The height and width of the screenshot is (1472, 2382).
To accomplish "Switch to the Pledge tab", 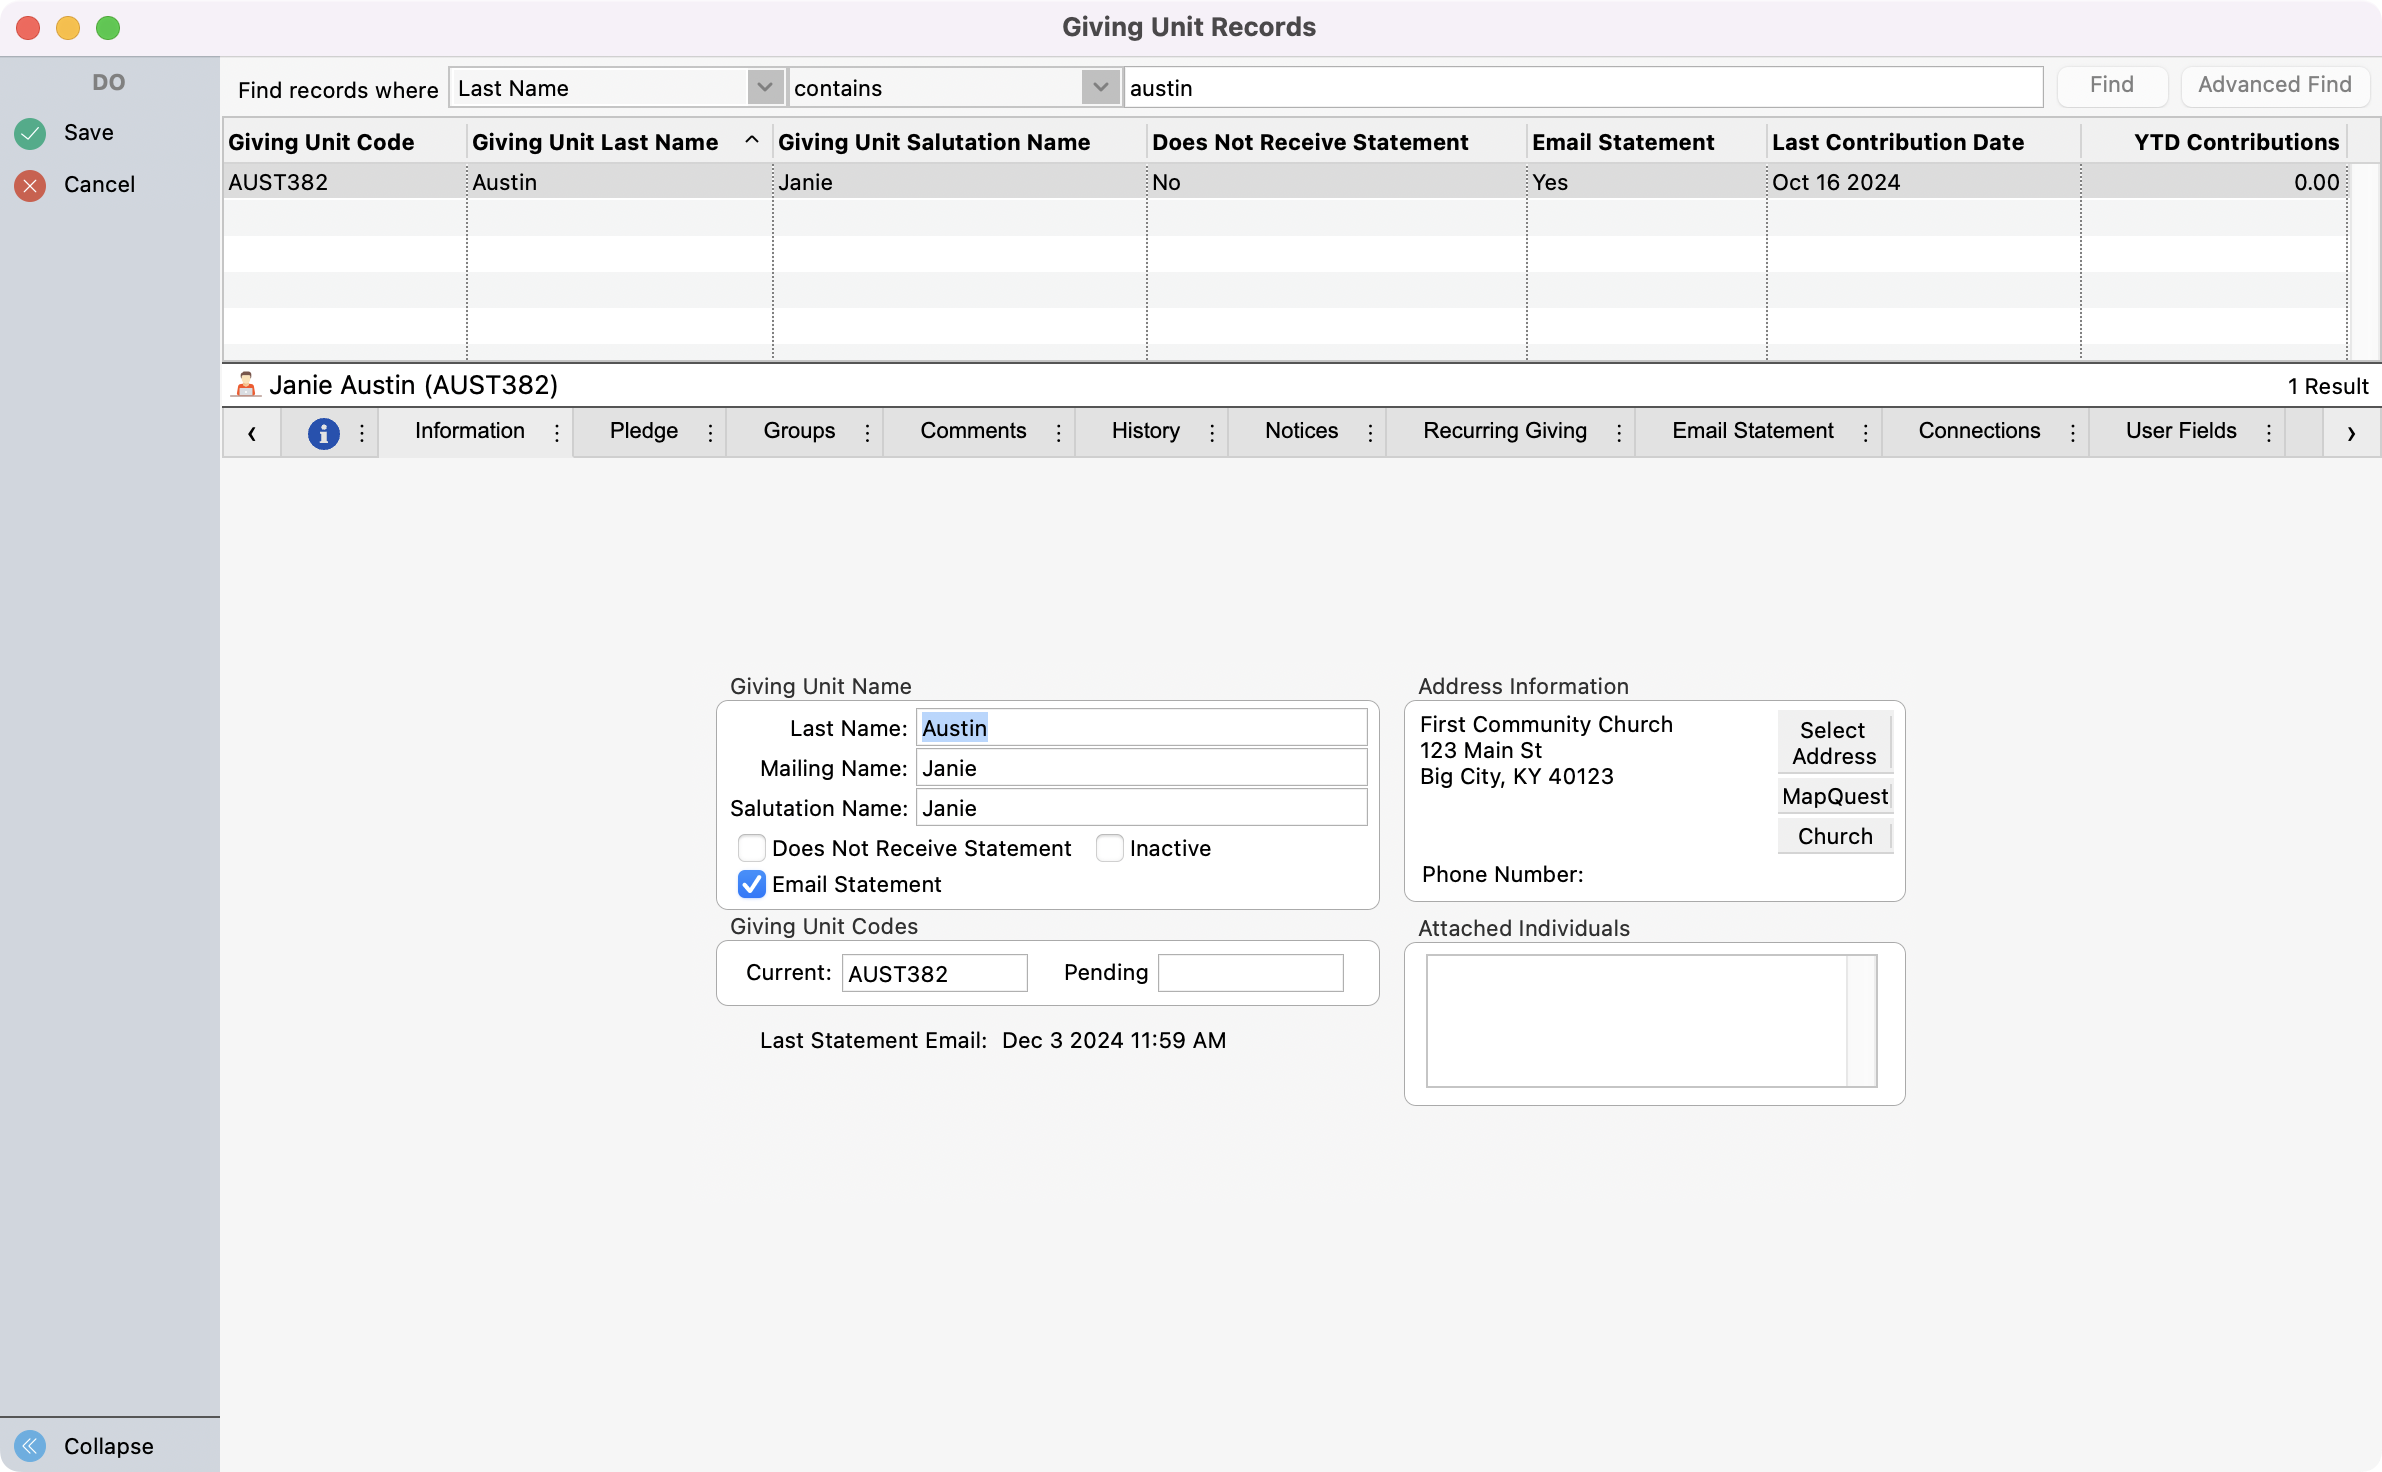I will [644, 432].
